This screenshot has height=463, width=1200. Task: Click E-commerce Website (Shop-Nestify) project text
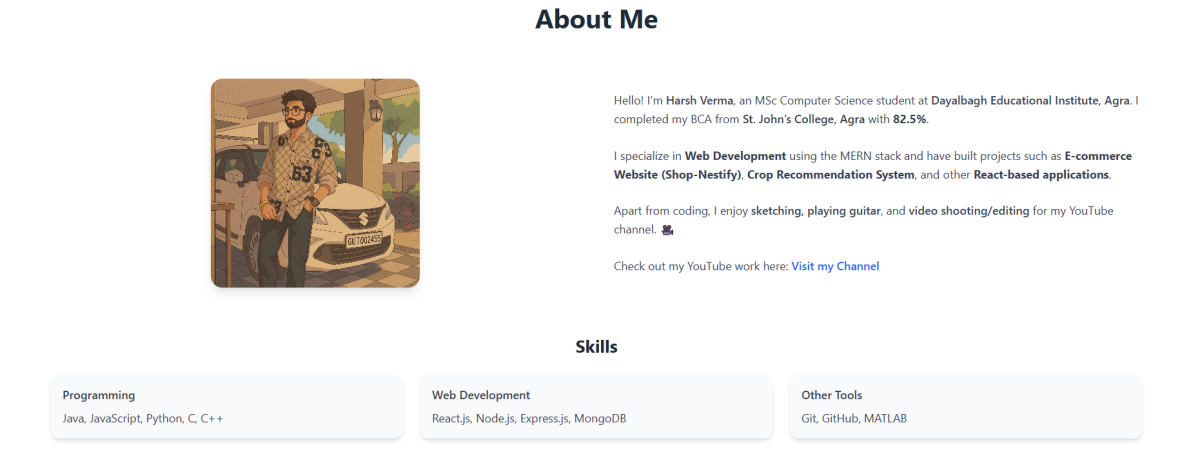[872, 165]
